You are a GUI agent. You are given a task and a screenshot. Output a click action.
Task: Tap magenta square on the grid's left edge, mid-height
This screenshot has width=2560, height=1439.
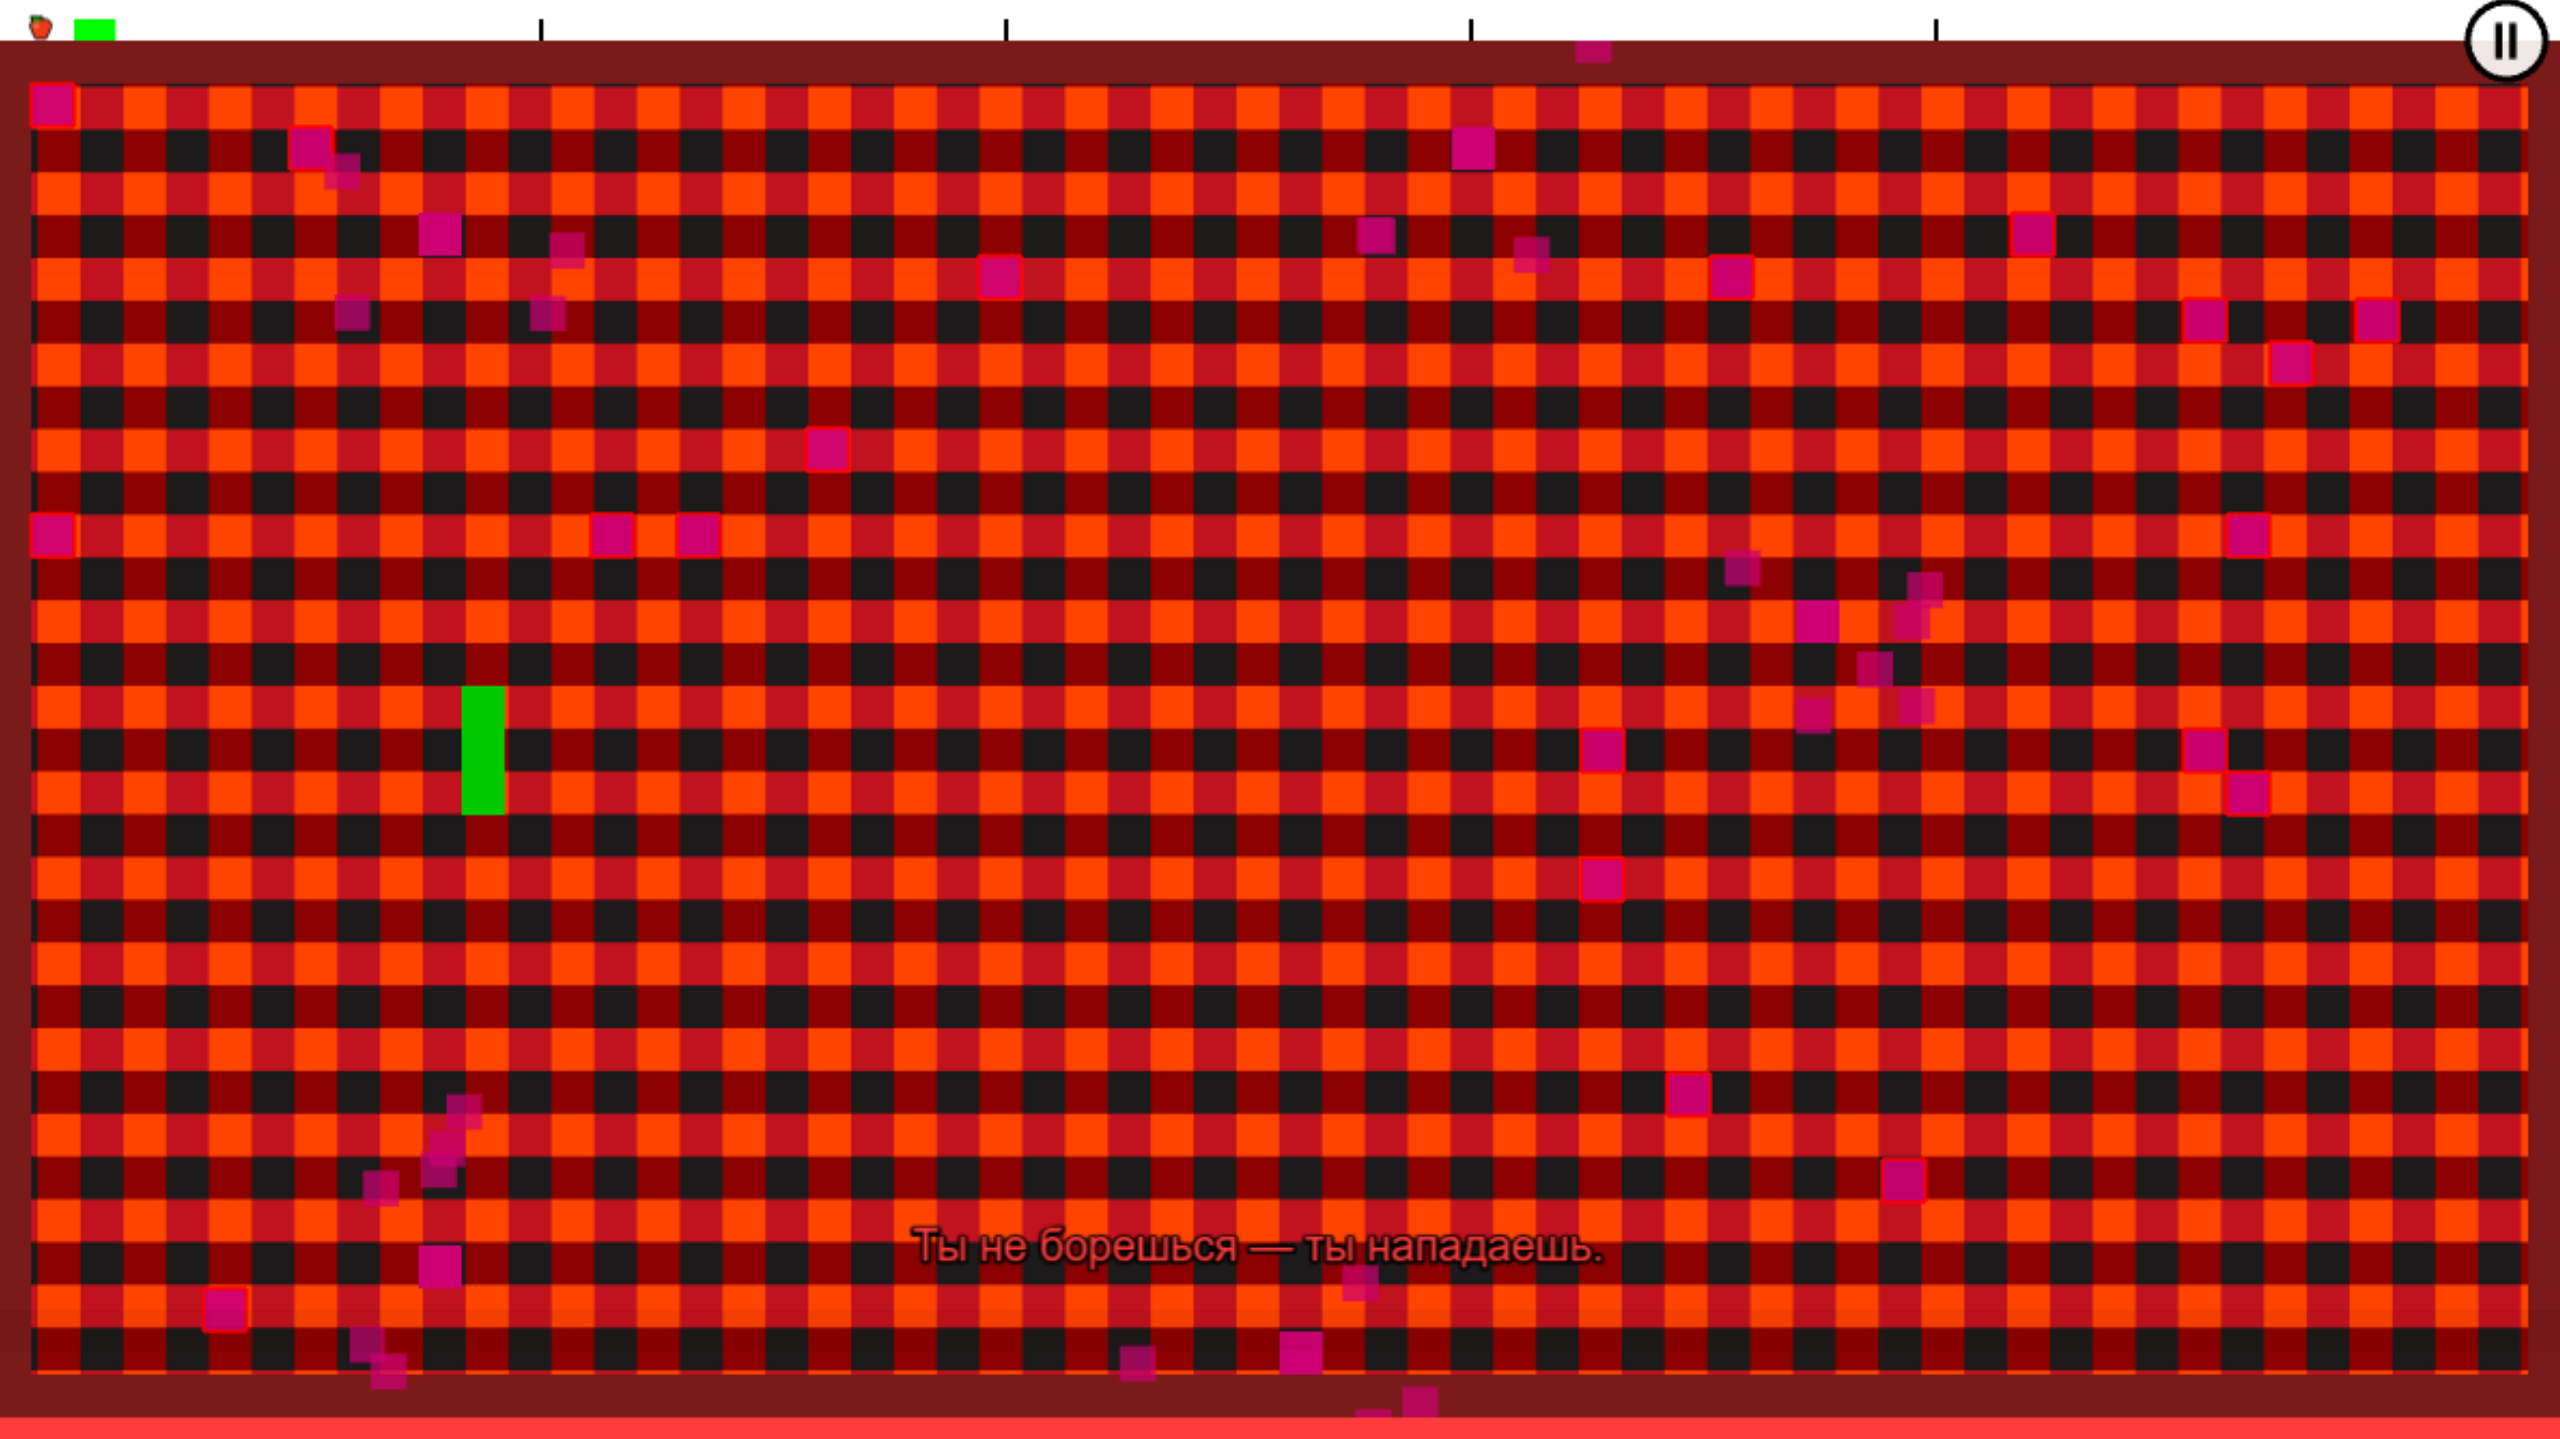pyautogui.click(x=53, y=535)
